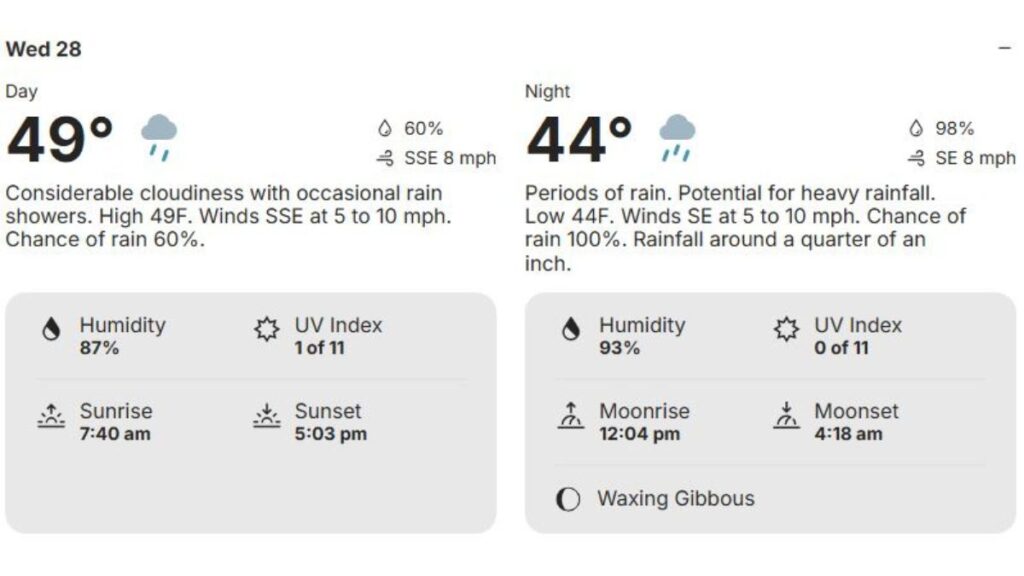The height and width of the screenshot is (576, 1024).
Task: Click the 44° nighttime temperature
Action: tap(578, 140)
